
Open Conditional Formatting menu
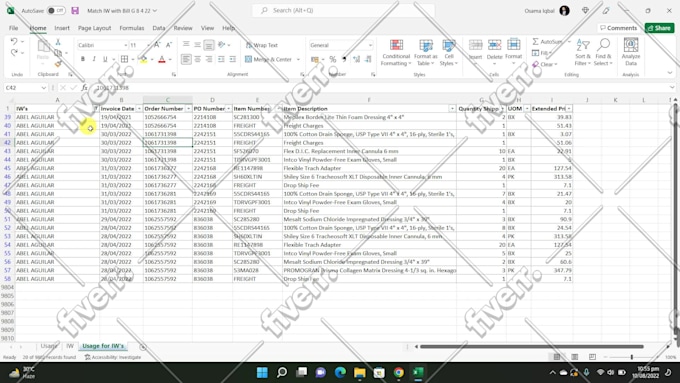[396, 52]
